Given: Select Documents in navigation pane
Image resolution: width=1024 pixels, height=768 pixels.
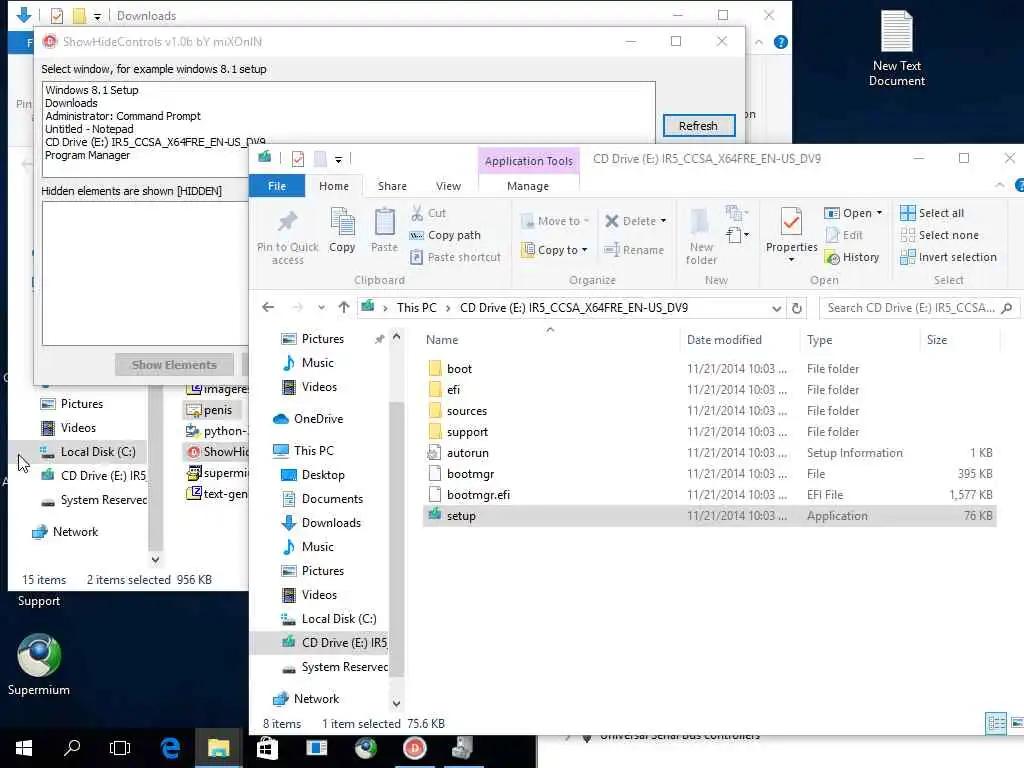Looking at the screenshot, I should tap(332, 499).
